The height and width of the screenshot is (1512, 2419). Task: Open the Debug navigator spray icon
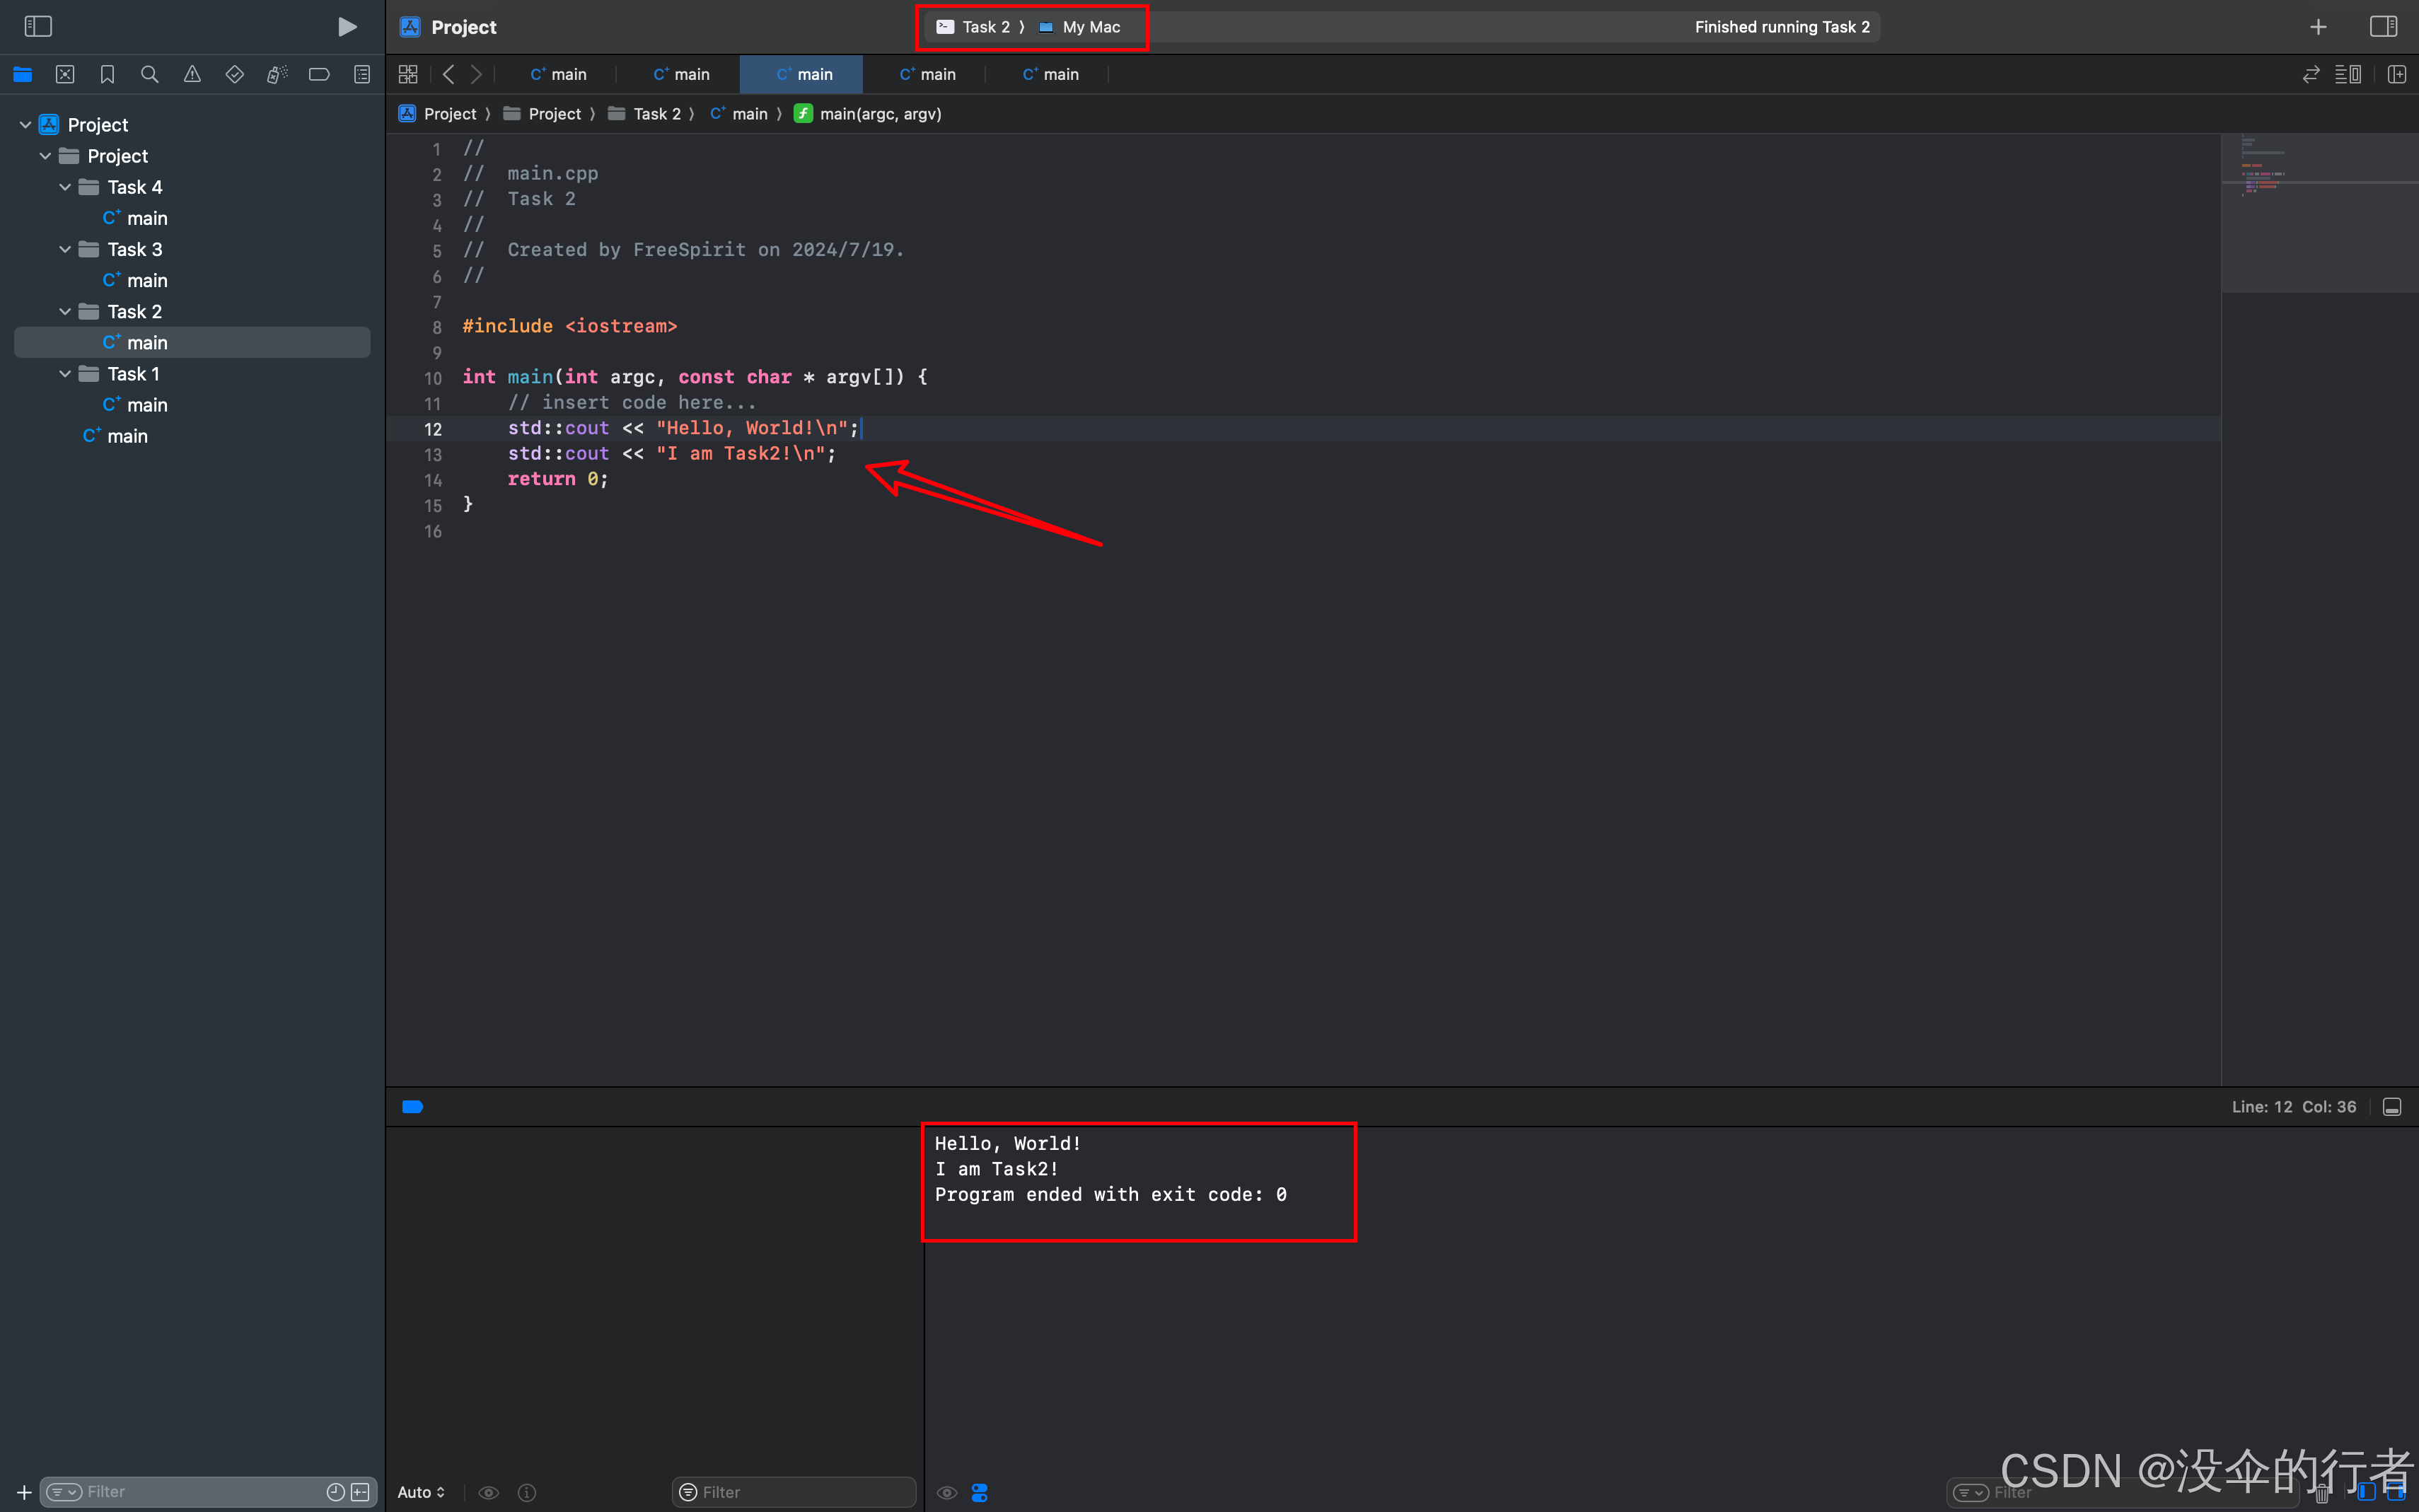click(x=277, y=74)
